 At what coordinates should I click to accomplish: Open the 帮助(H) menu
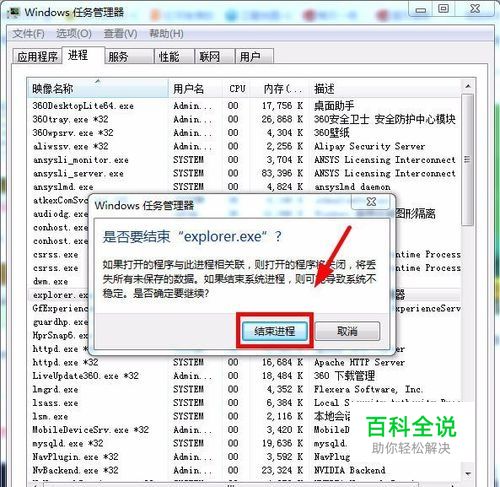tap(166, 34)
